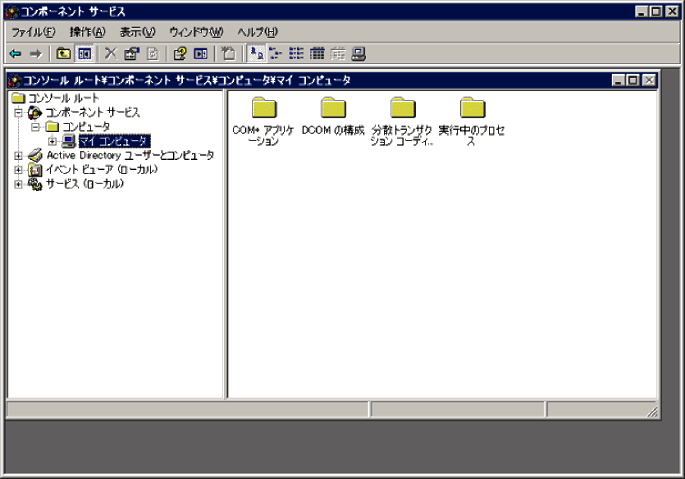
Task: Switch to small icons view
Action: tap(275, 54)
